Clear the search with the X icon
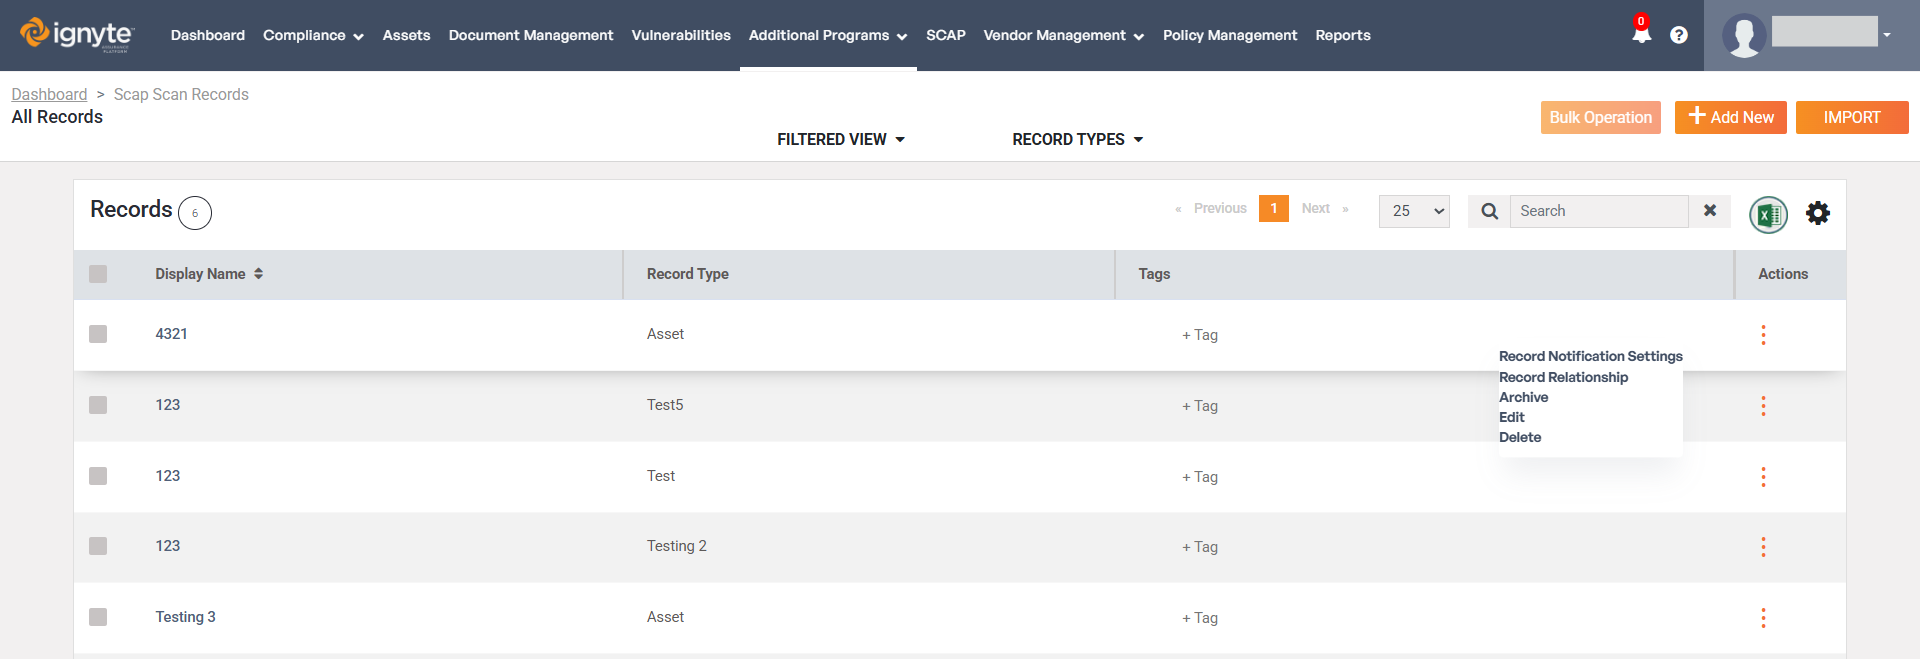 tap(1710, 211)
